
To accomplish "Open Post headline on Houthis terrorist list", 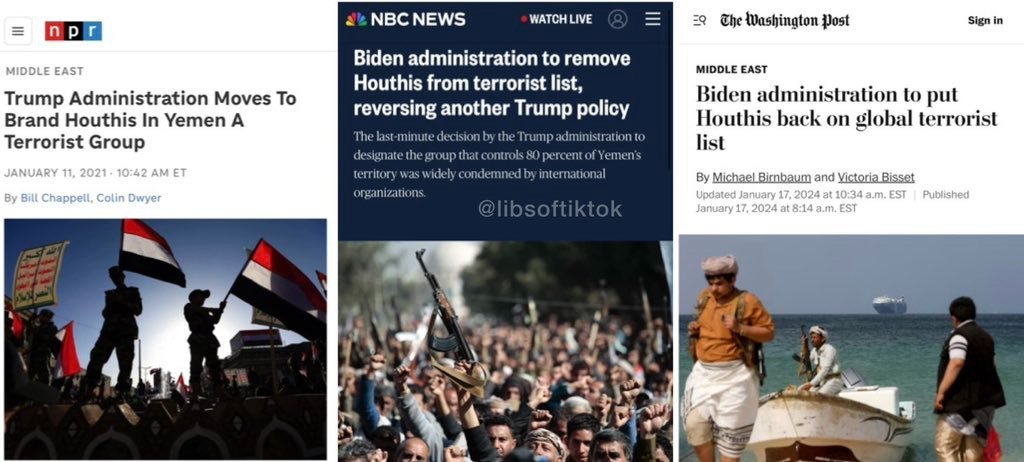I will pyautogui.click(x=846, y=118).
